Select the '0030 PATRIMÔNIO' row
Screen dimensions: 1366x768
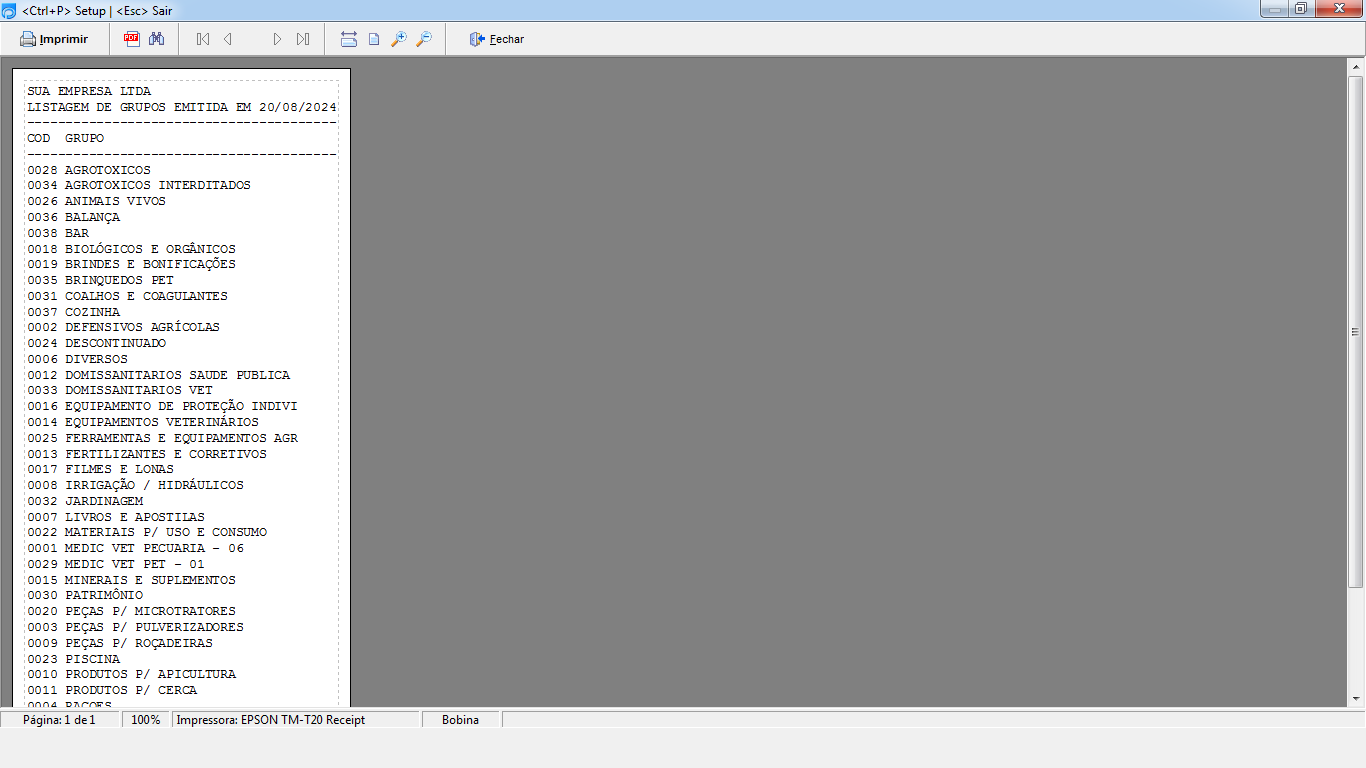click(x=86, y=595)
